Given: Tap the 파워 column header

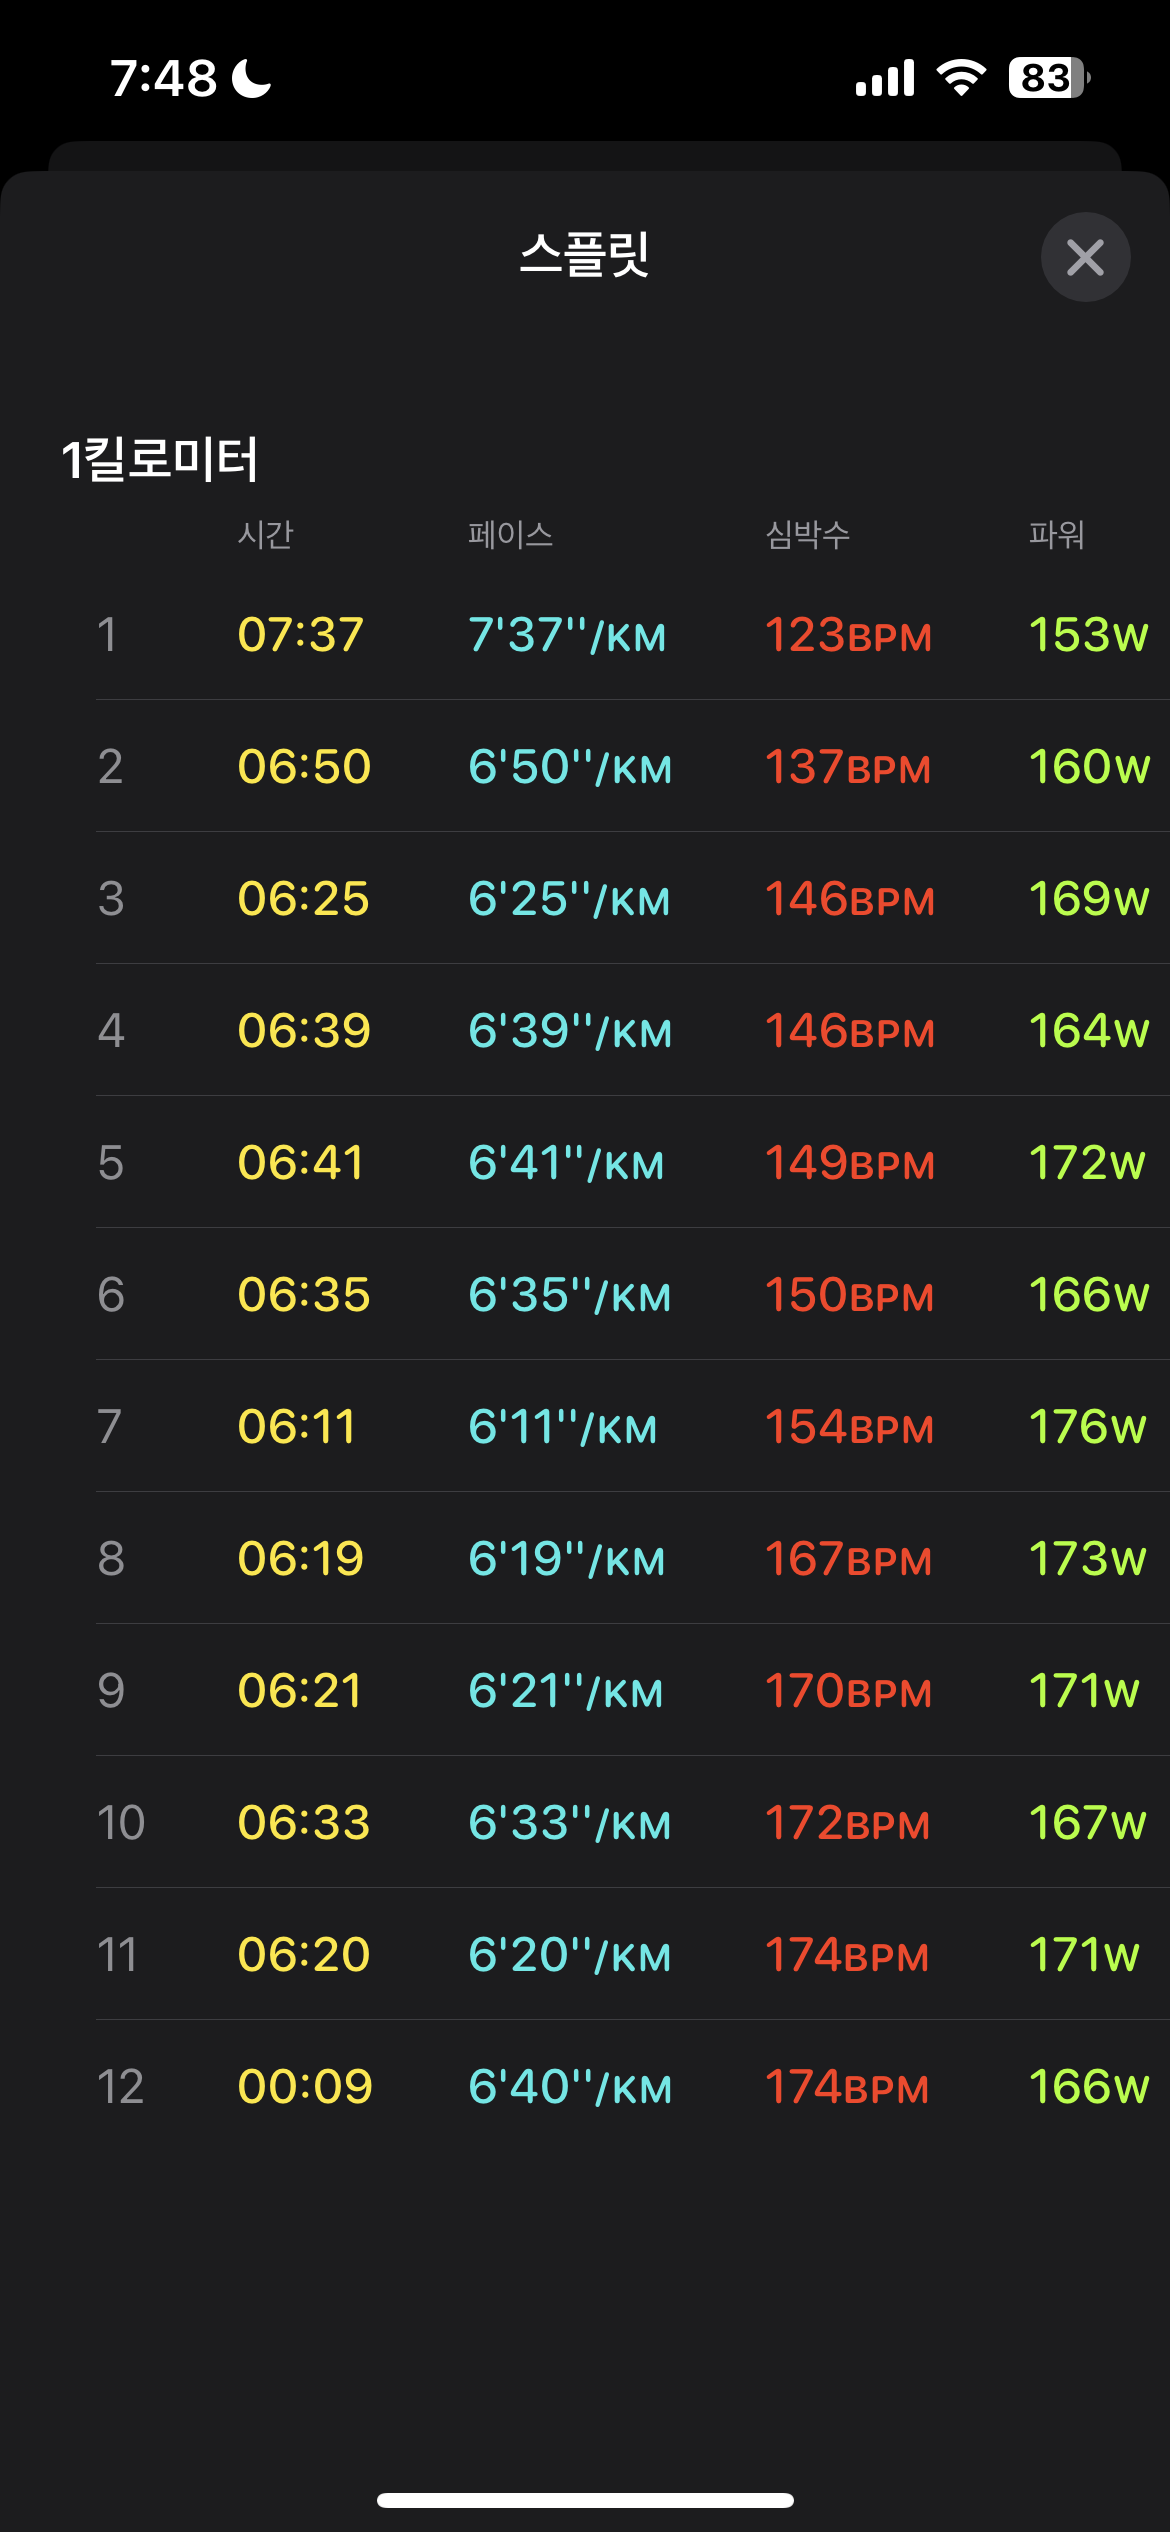Looking at the screenshot, I should point(1056,535).
